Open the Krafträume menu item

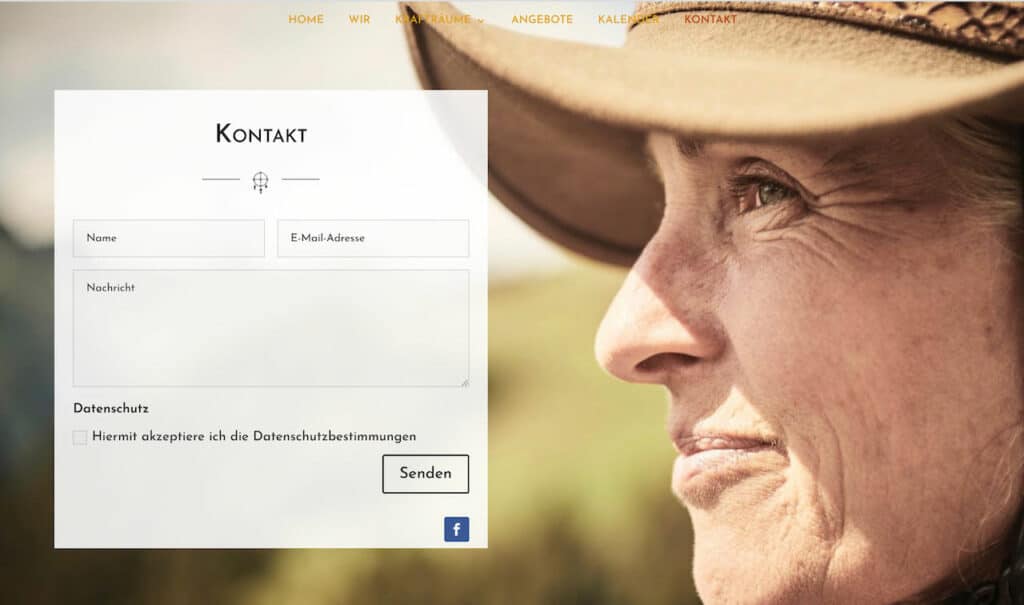click(x=433, y=20)
